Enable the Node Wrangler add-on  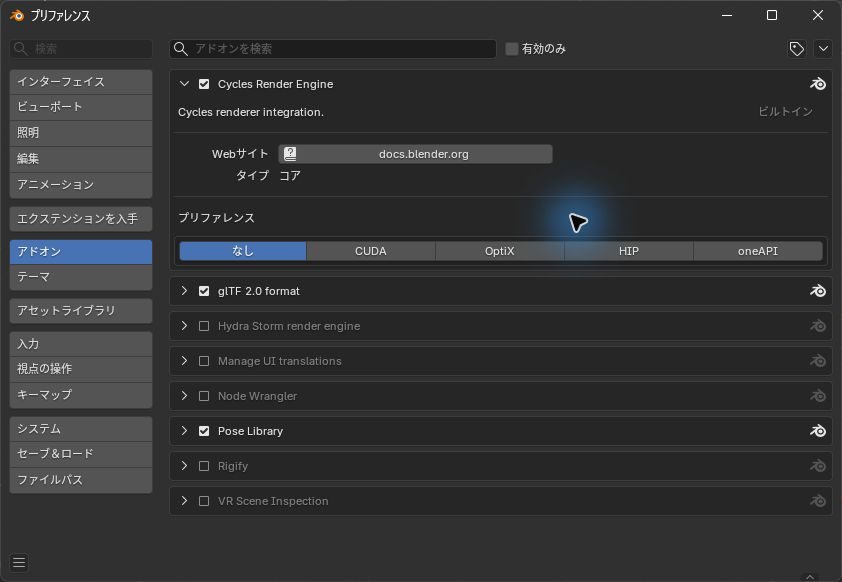[204, 396]
